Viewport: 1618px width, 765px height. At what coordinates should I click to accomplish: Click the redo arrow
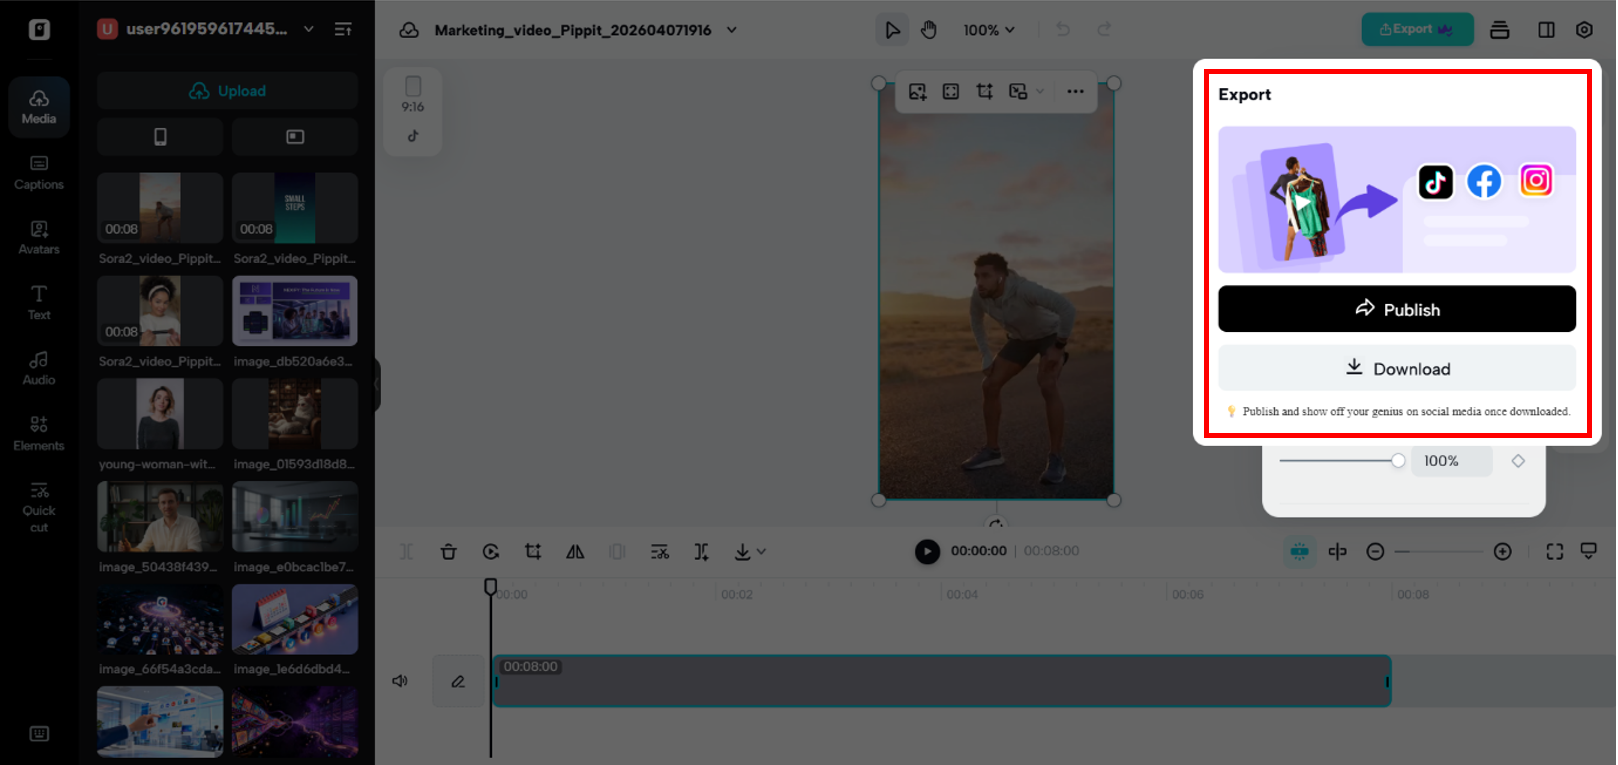[x=1104, y=30]
